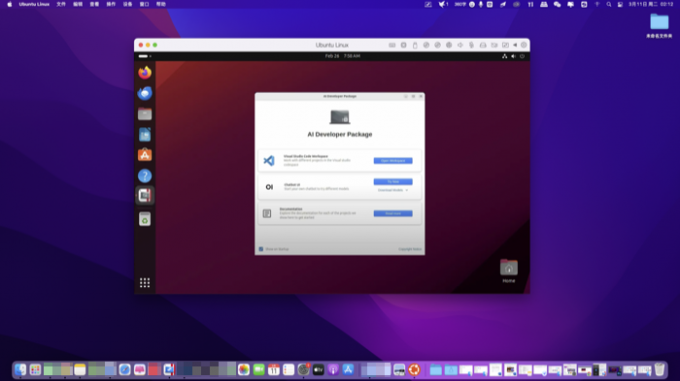Click the Open Workspace button
Viewport: 680px width, 381px height.
pyautogui.click(x=393, y=161)
